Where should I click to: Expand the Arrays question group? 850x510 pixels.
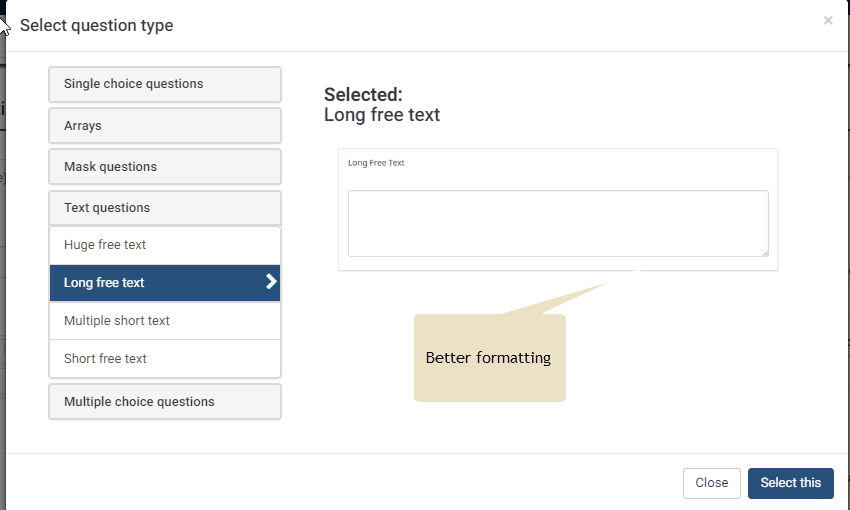pyautogui.click(x=164, y=126)
